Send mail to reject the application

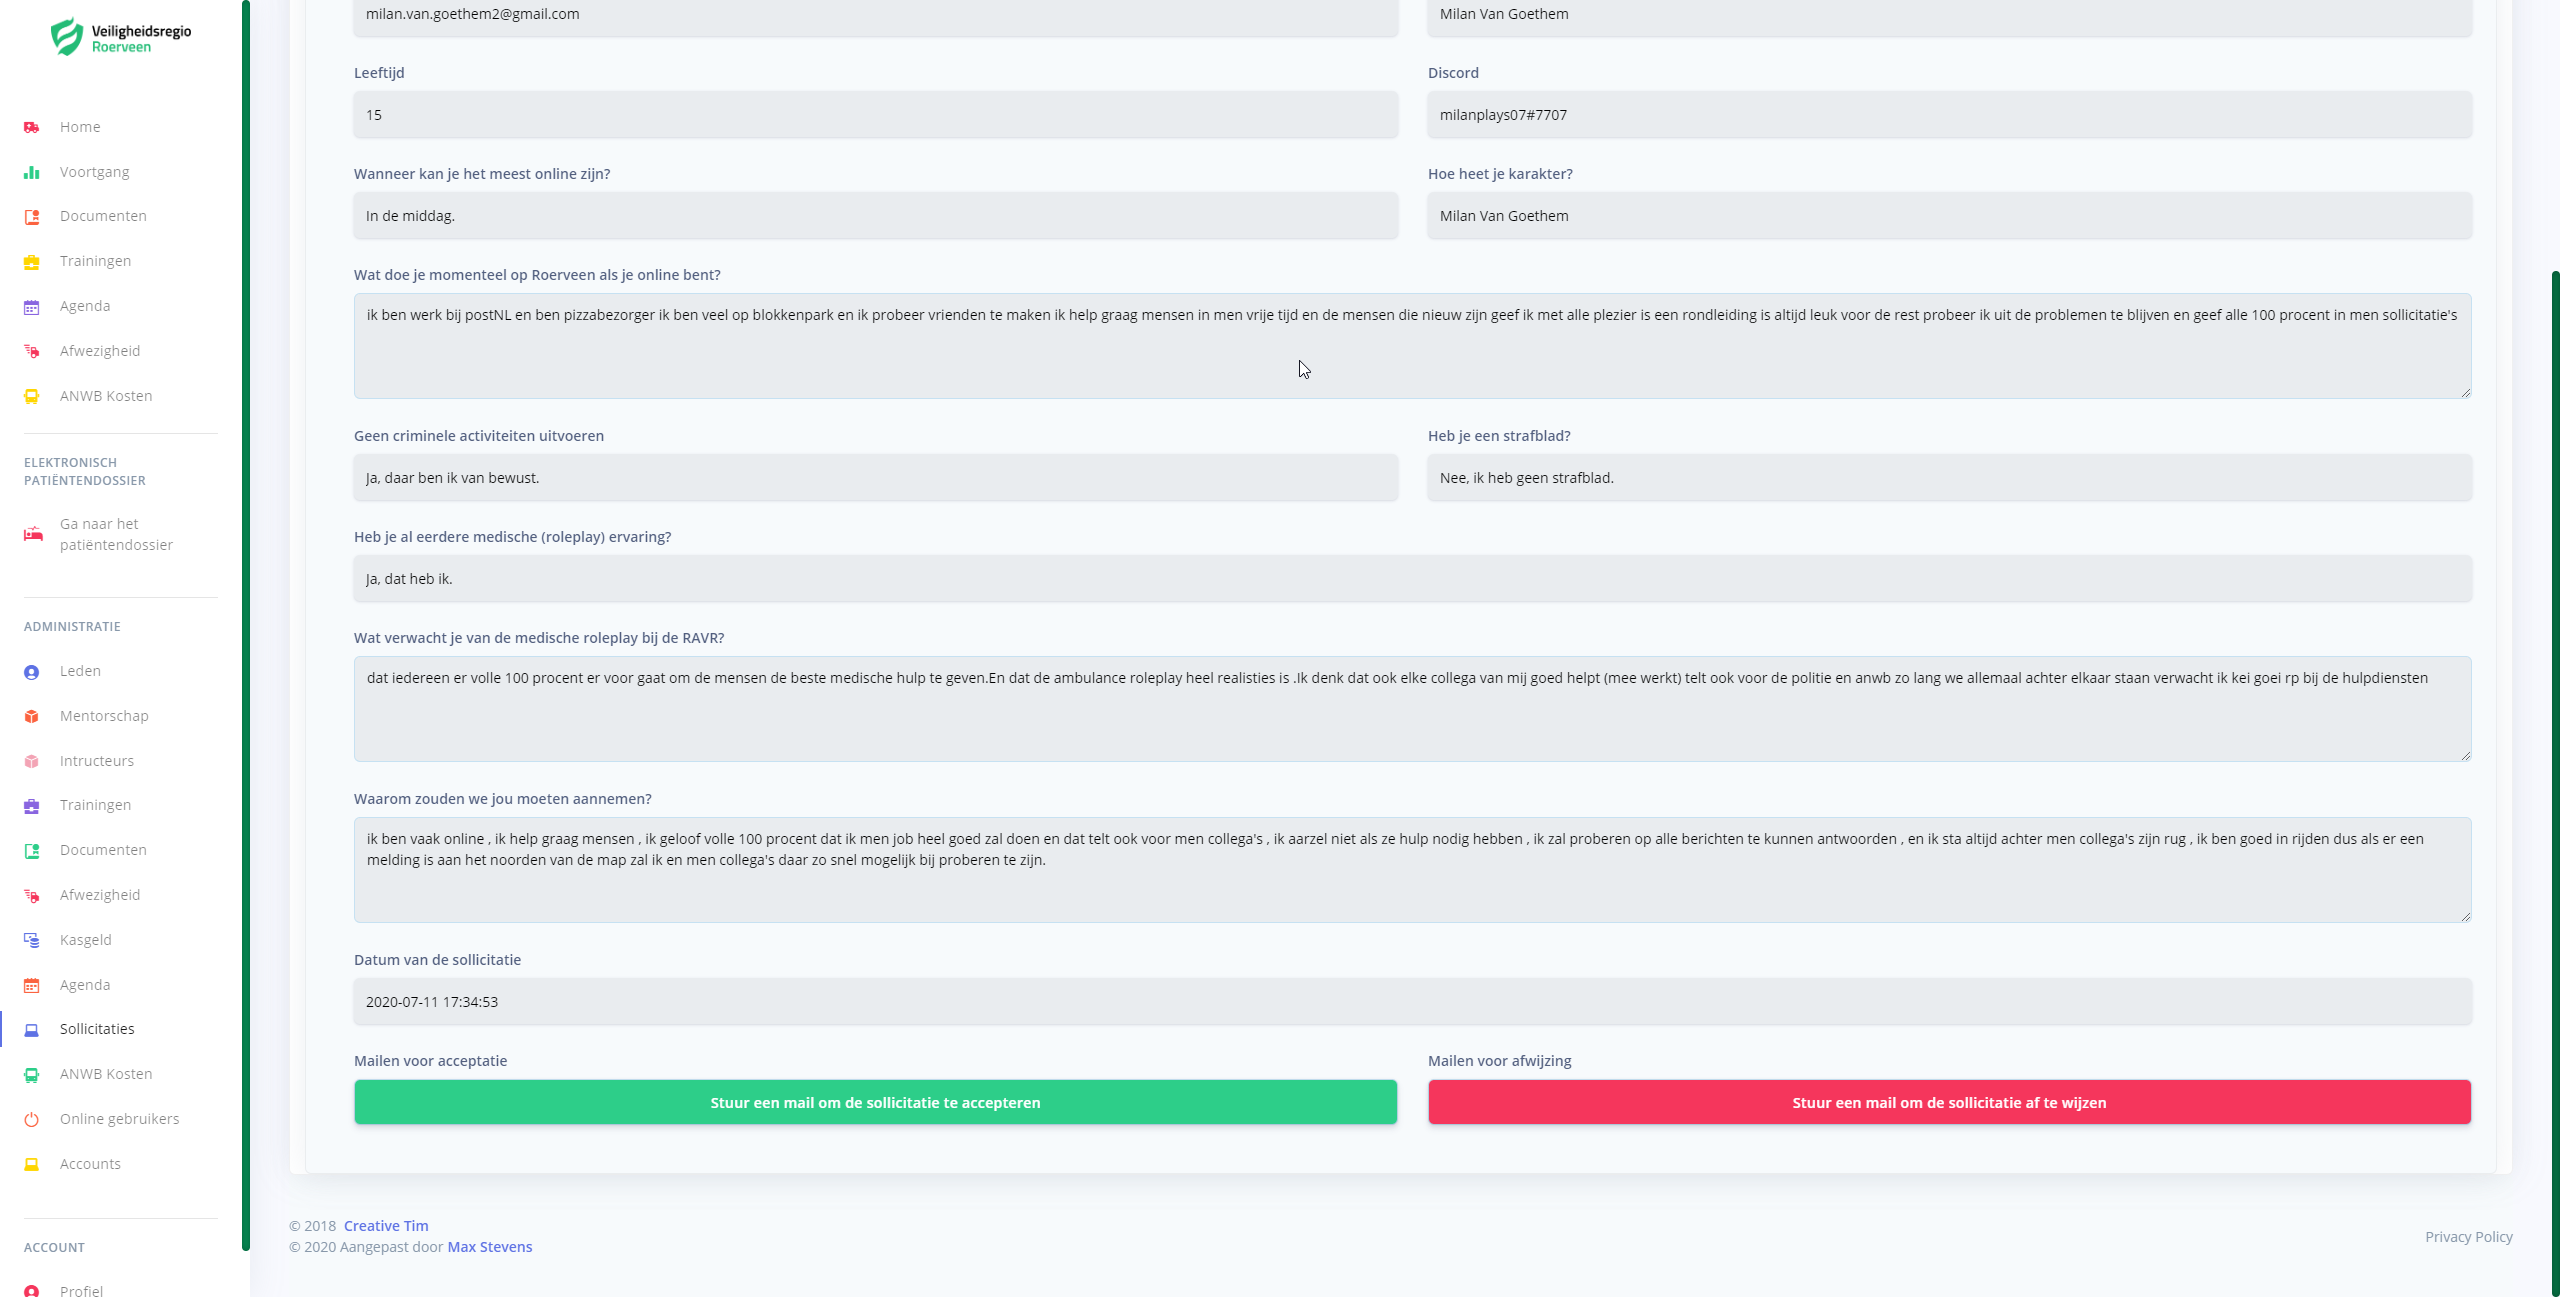[x=1949, y=1102]
